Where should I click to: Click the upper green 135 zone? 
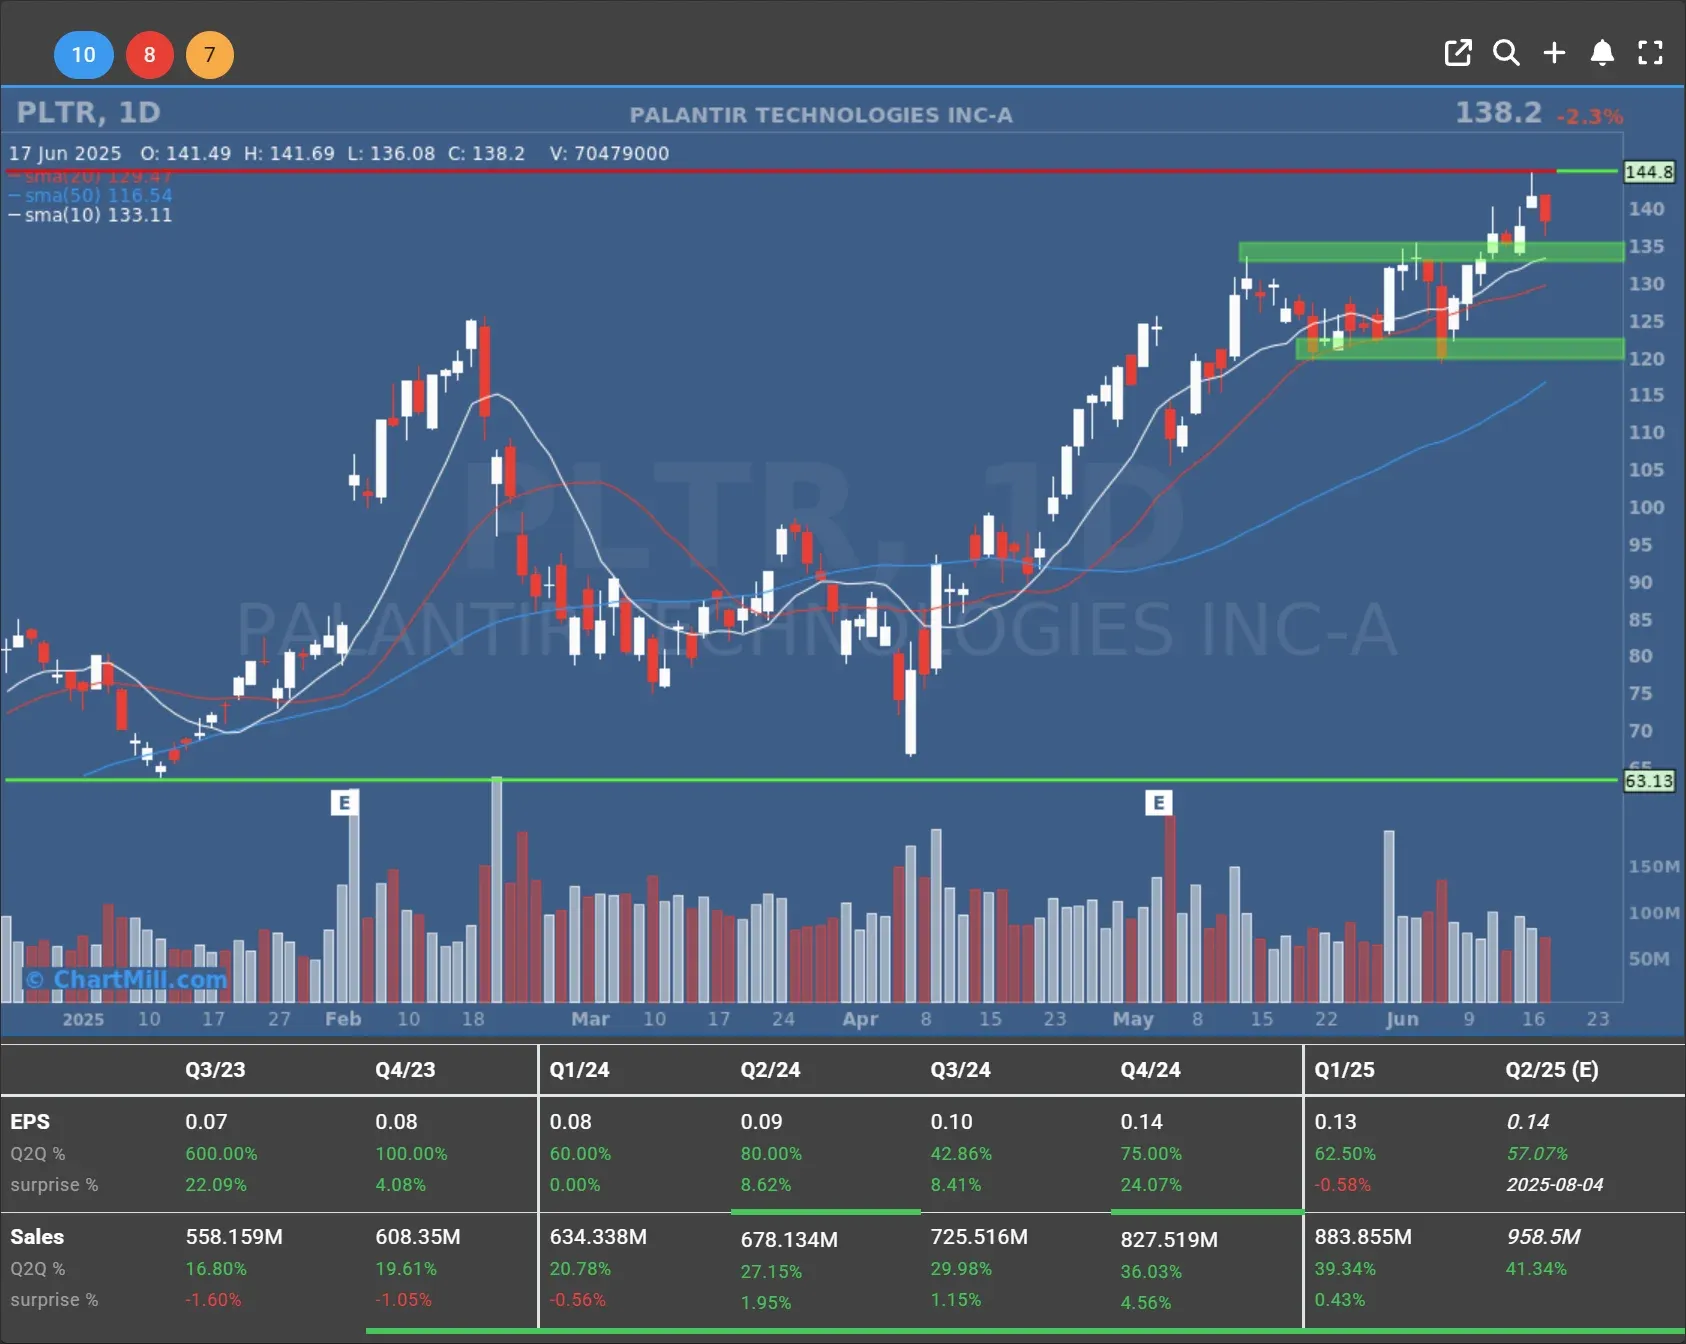pyautogui.click(x=1431, y=252)
